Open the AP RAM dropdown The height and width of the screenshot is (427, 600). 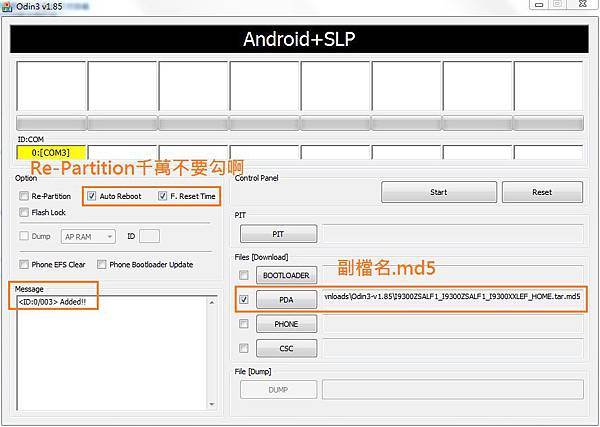coord(88,237)
